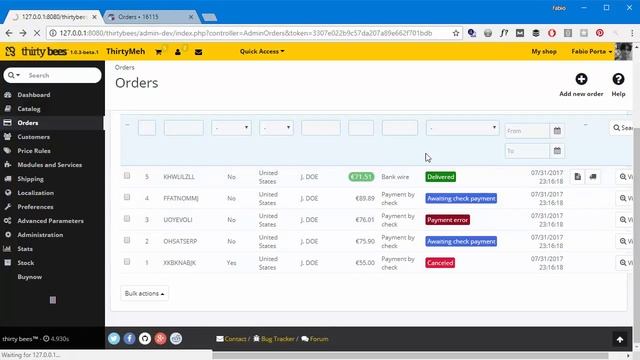Click the ThirtyMeh shop name link
640x360 pixels.
point(126,51)
